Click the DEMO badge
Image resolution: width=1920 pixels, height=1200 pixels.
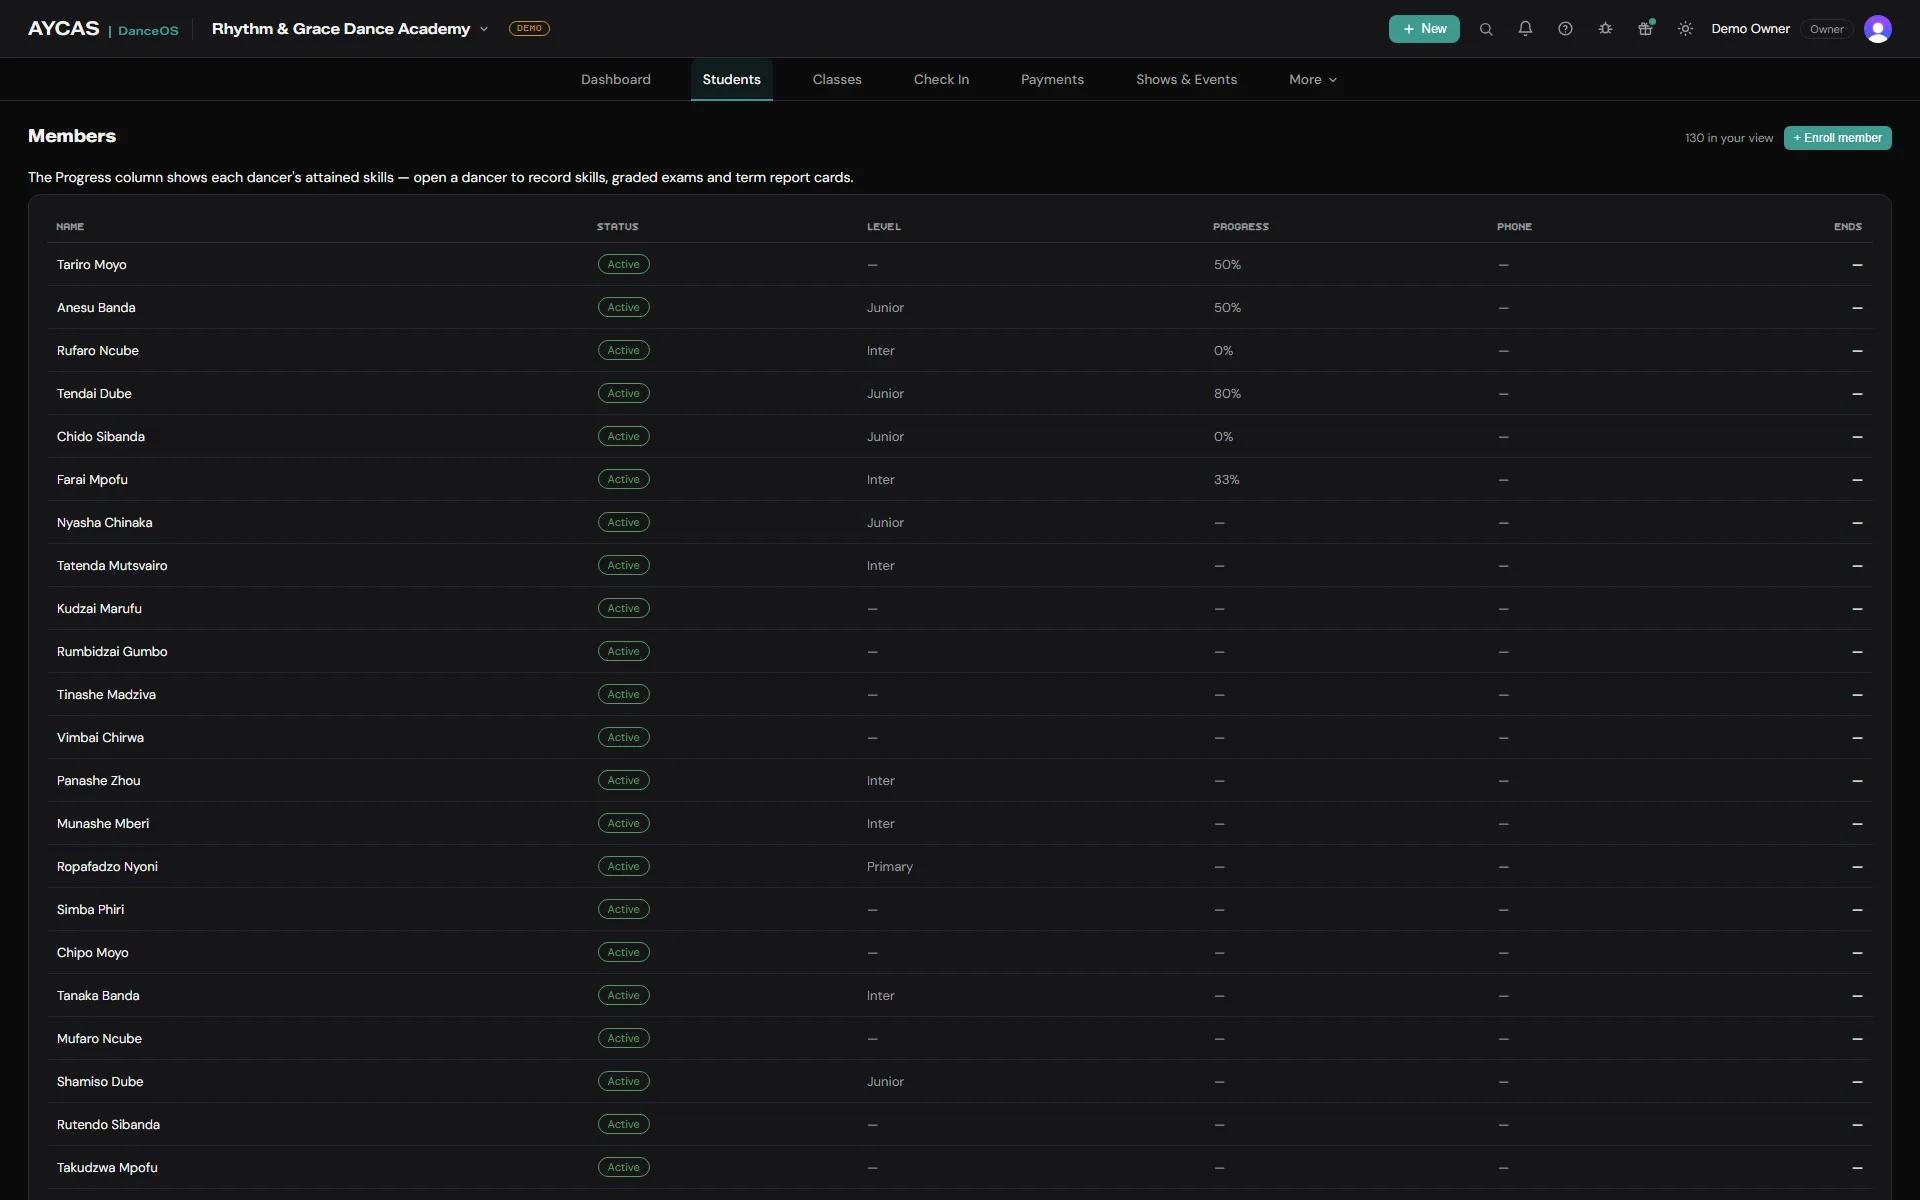click(x=529, y=28)
